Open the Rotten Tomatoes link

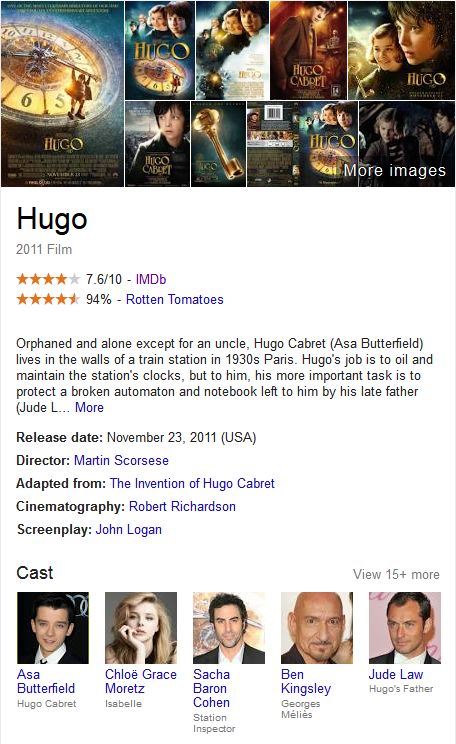(175, 299)
